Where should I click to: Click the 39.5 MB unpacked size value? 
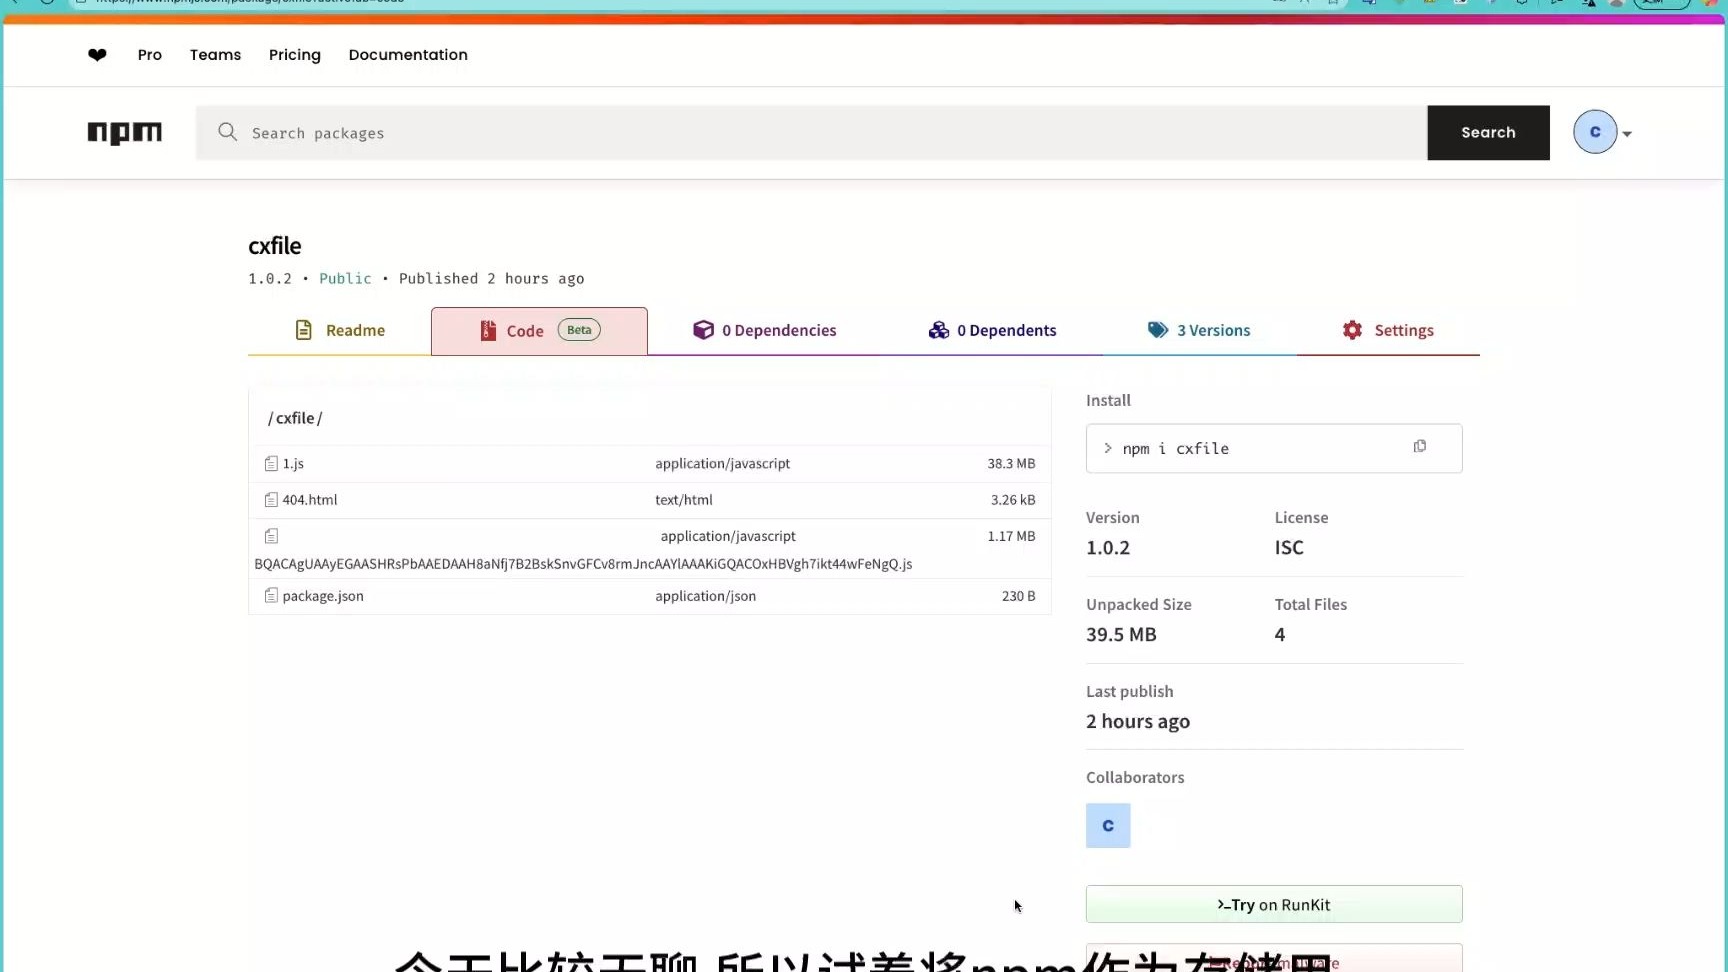1121,635
